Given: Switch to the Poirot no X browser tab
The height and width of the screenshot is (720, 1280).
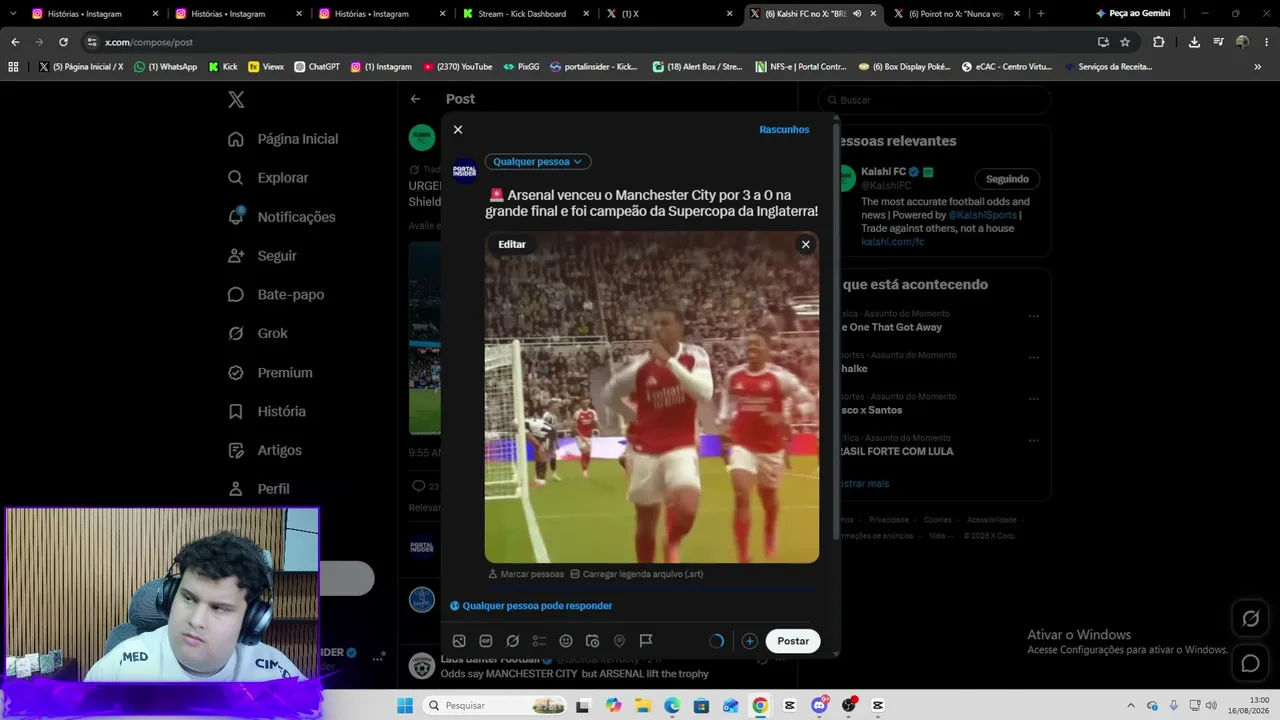Looking at the screenshot, I should [955, 14].
